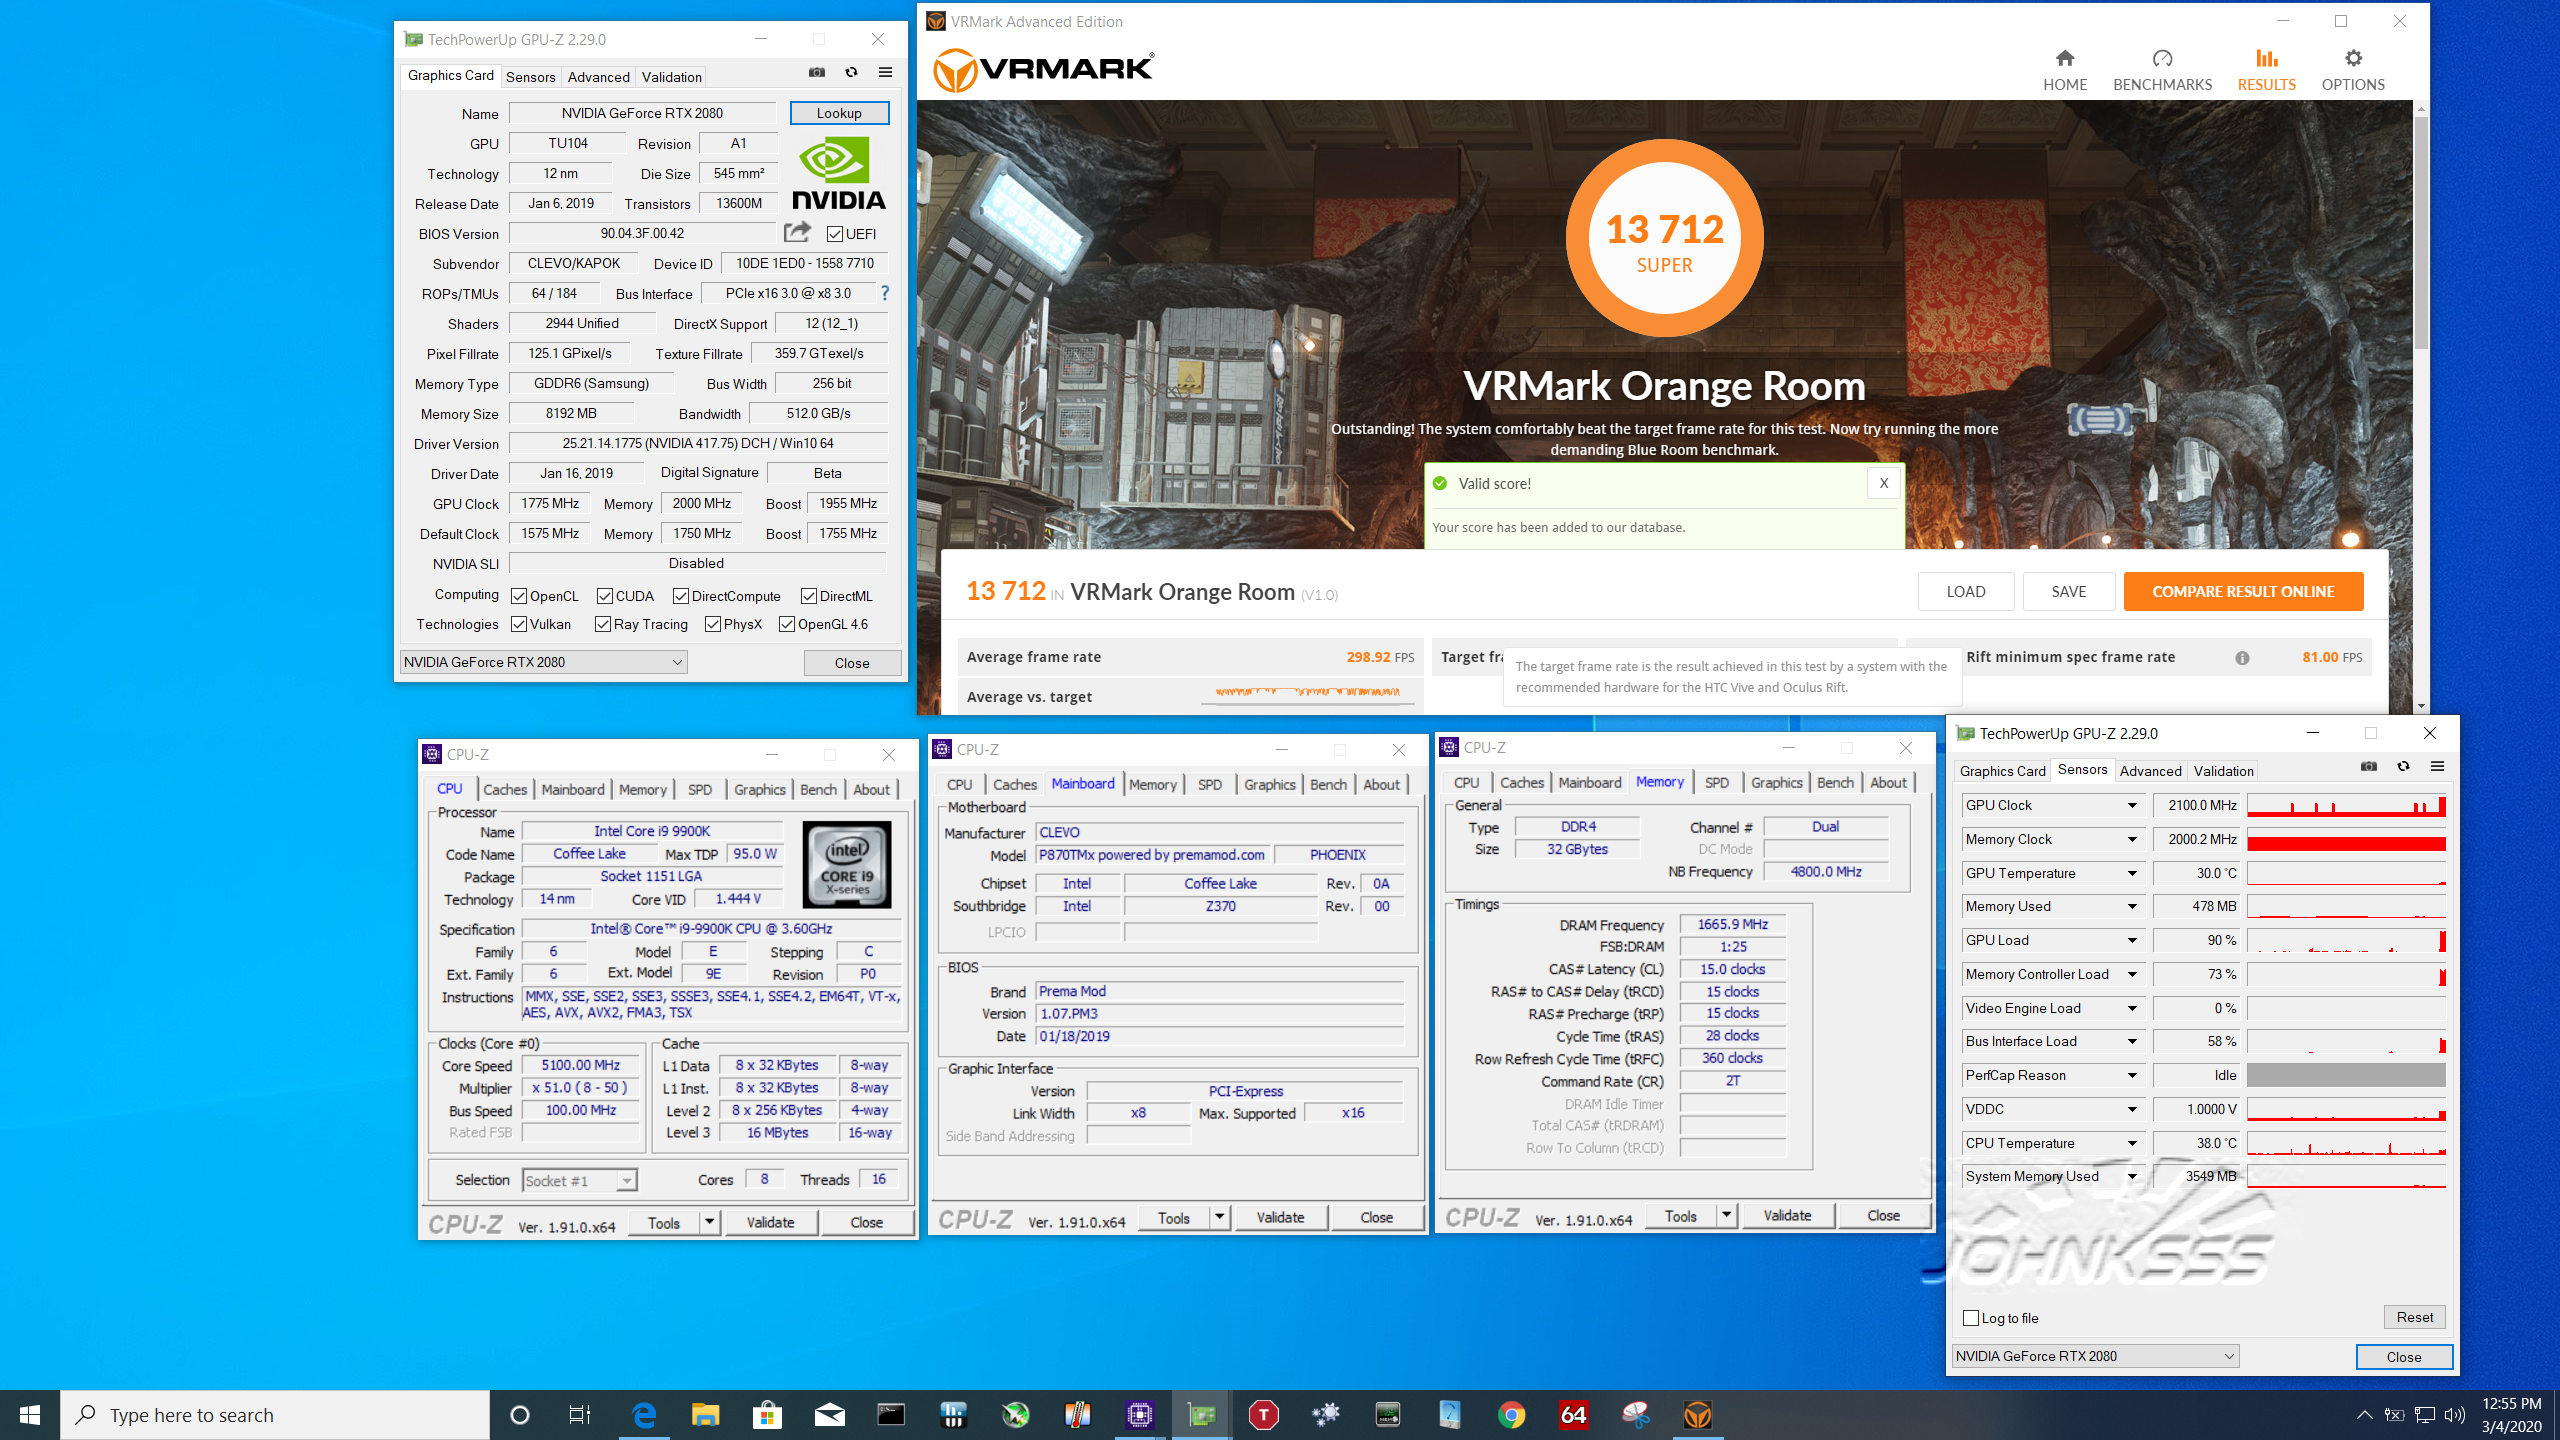Open VRMark OPTIONS gear icon
This screenshot has width=2560, height=1440.
(2353, 58)
